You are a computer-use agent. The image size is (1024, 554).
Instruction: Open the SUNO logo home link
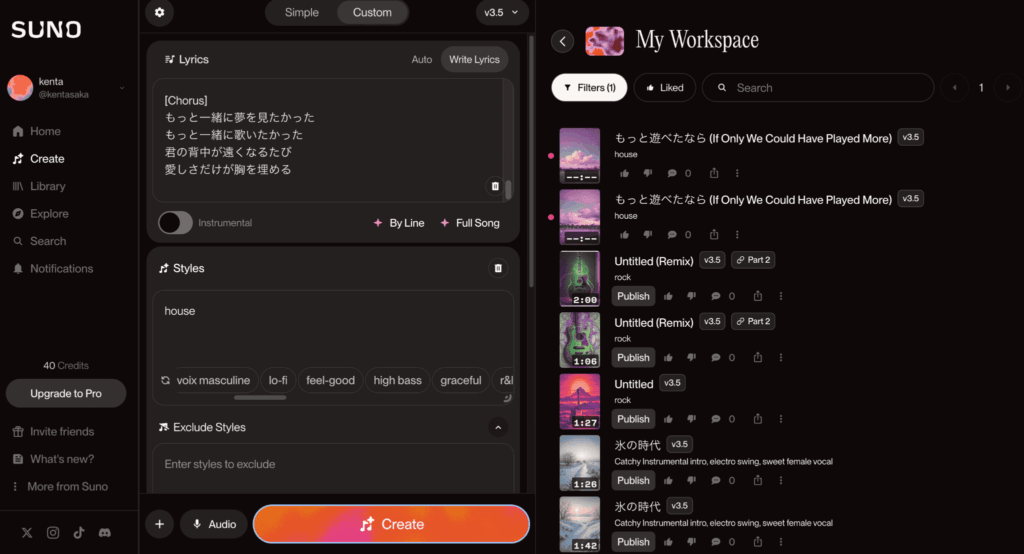coord(46,29)
